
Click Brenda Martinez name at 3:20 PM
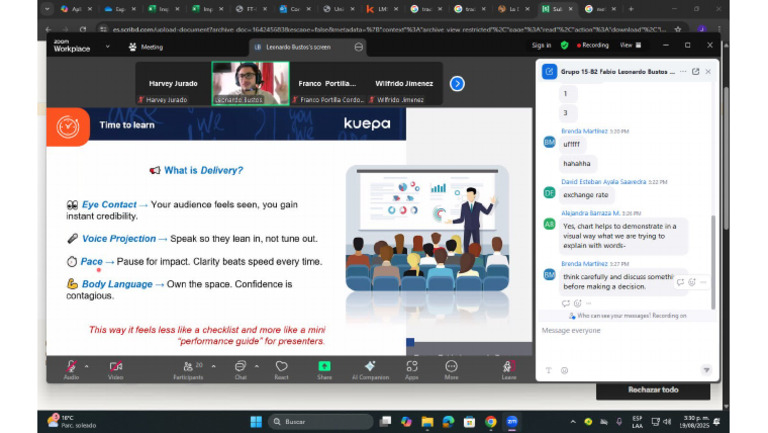click(x=584, y=131)
